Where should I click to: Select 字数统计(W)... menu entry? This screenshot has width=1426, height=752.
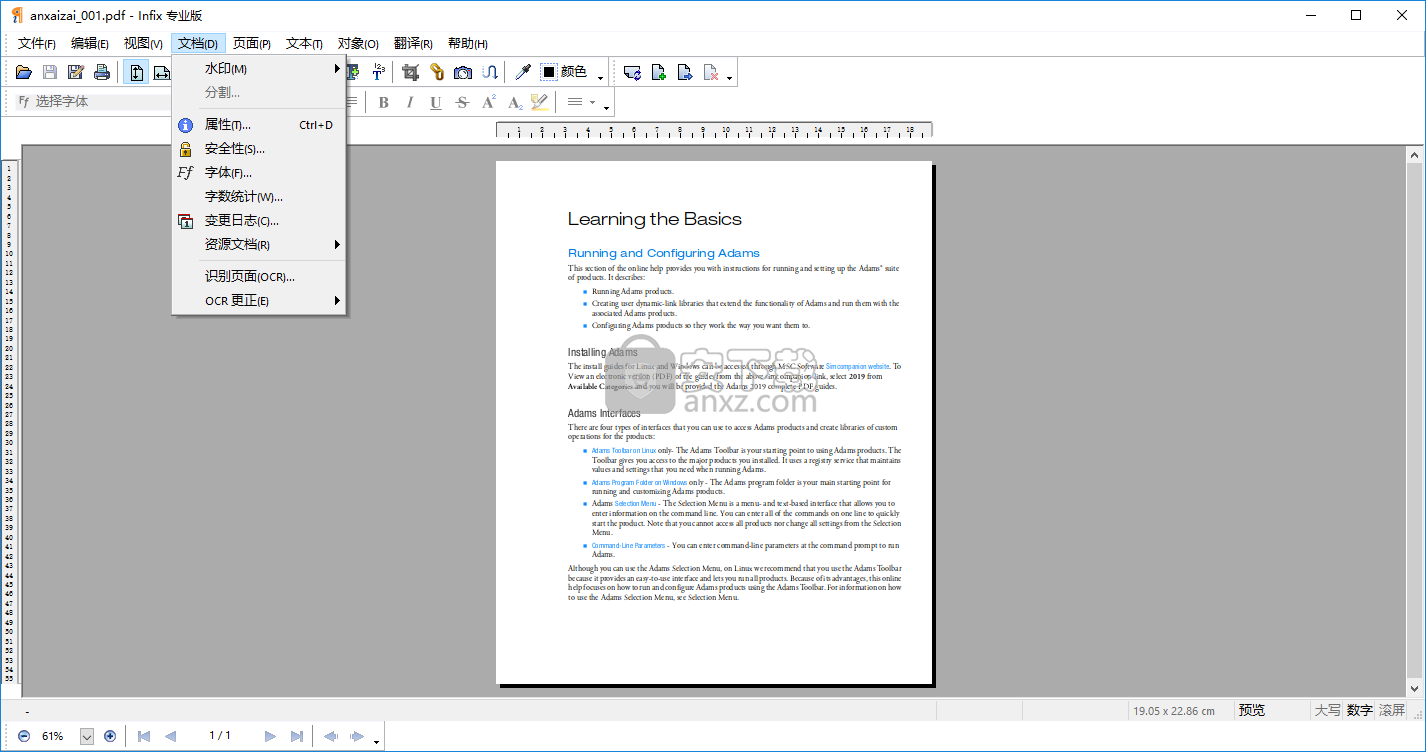click(x=259, y=197)
